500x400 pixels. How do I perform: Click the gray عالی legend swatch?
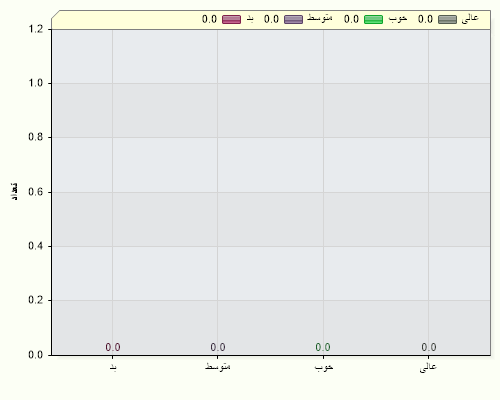447,19
